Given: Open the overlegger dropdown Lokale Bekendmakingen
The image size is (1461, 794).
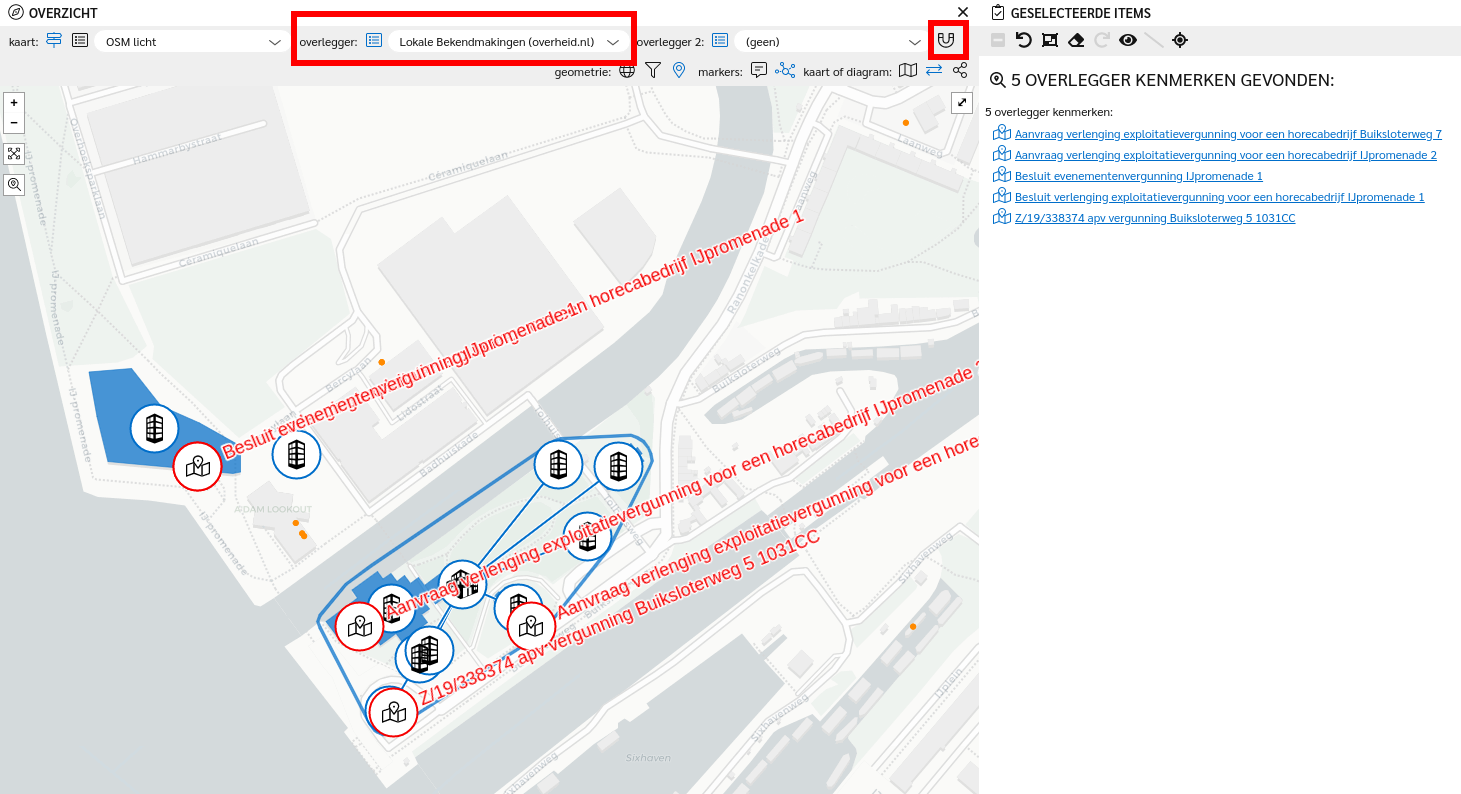Looking at the screenshot, I should [x=508, y=42].
